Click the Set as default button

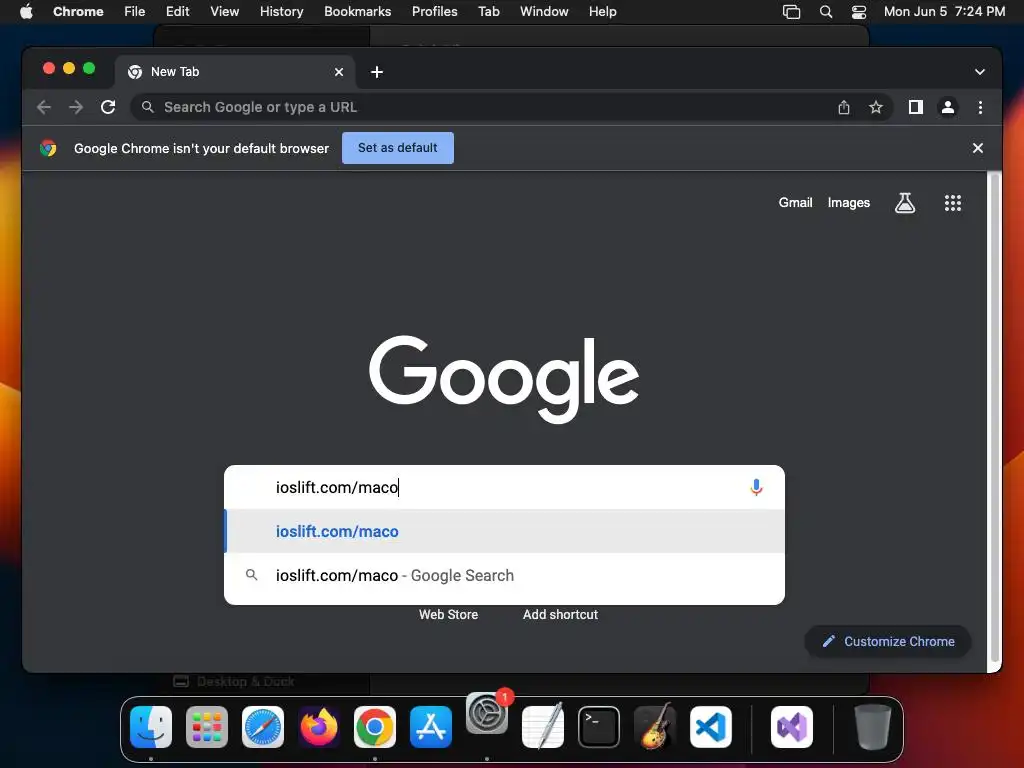pos(398,148)
